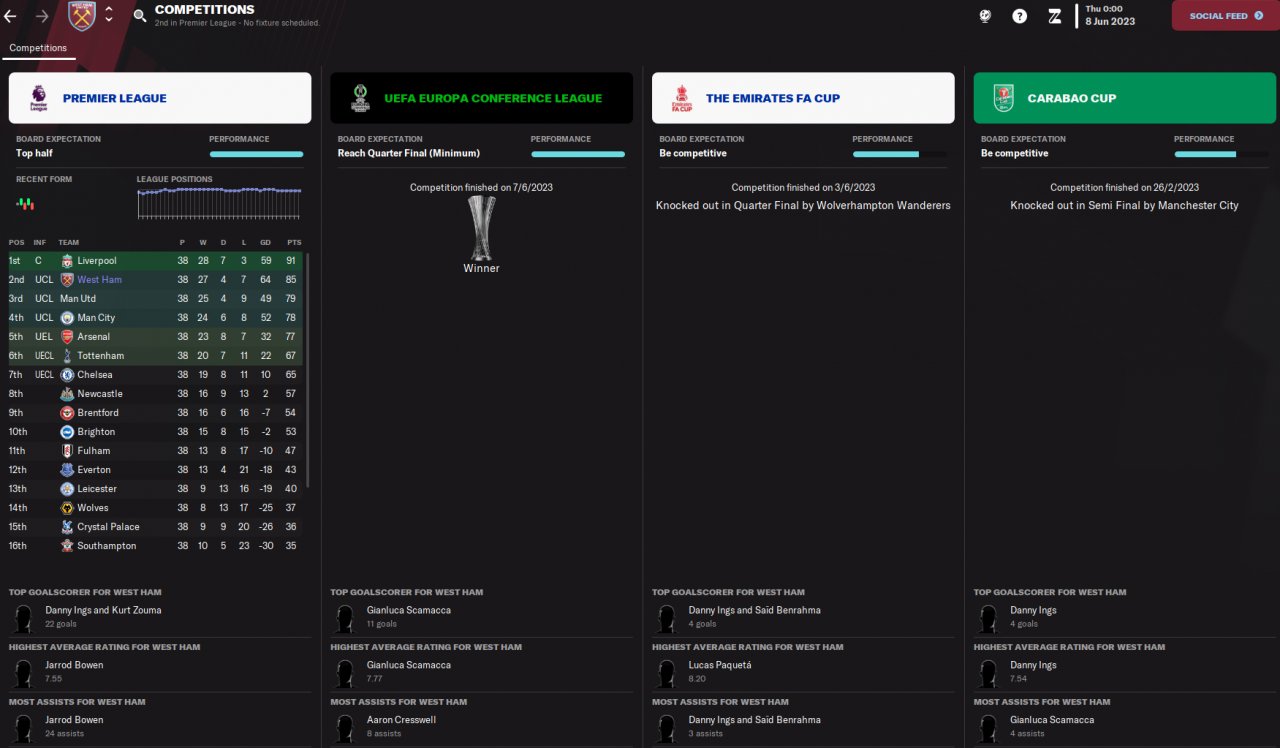Open Gianluca Scamacca under Conference League top goalscorer
Viewport: 1280px width, 748px height.
pyautogui.click(x=409, y=610)
